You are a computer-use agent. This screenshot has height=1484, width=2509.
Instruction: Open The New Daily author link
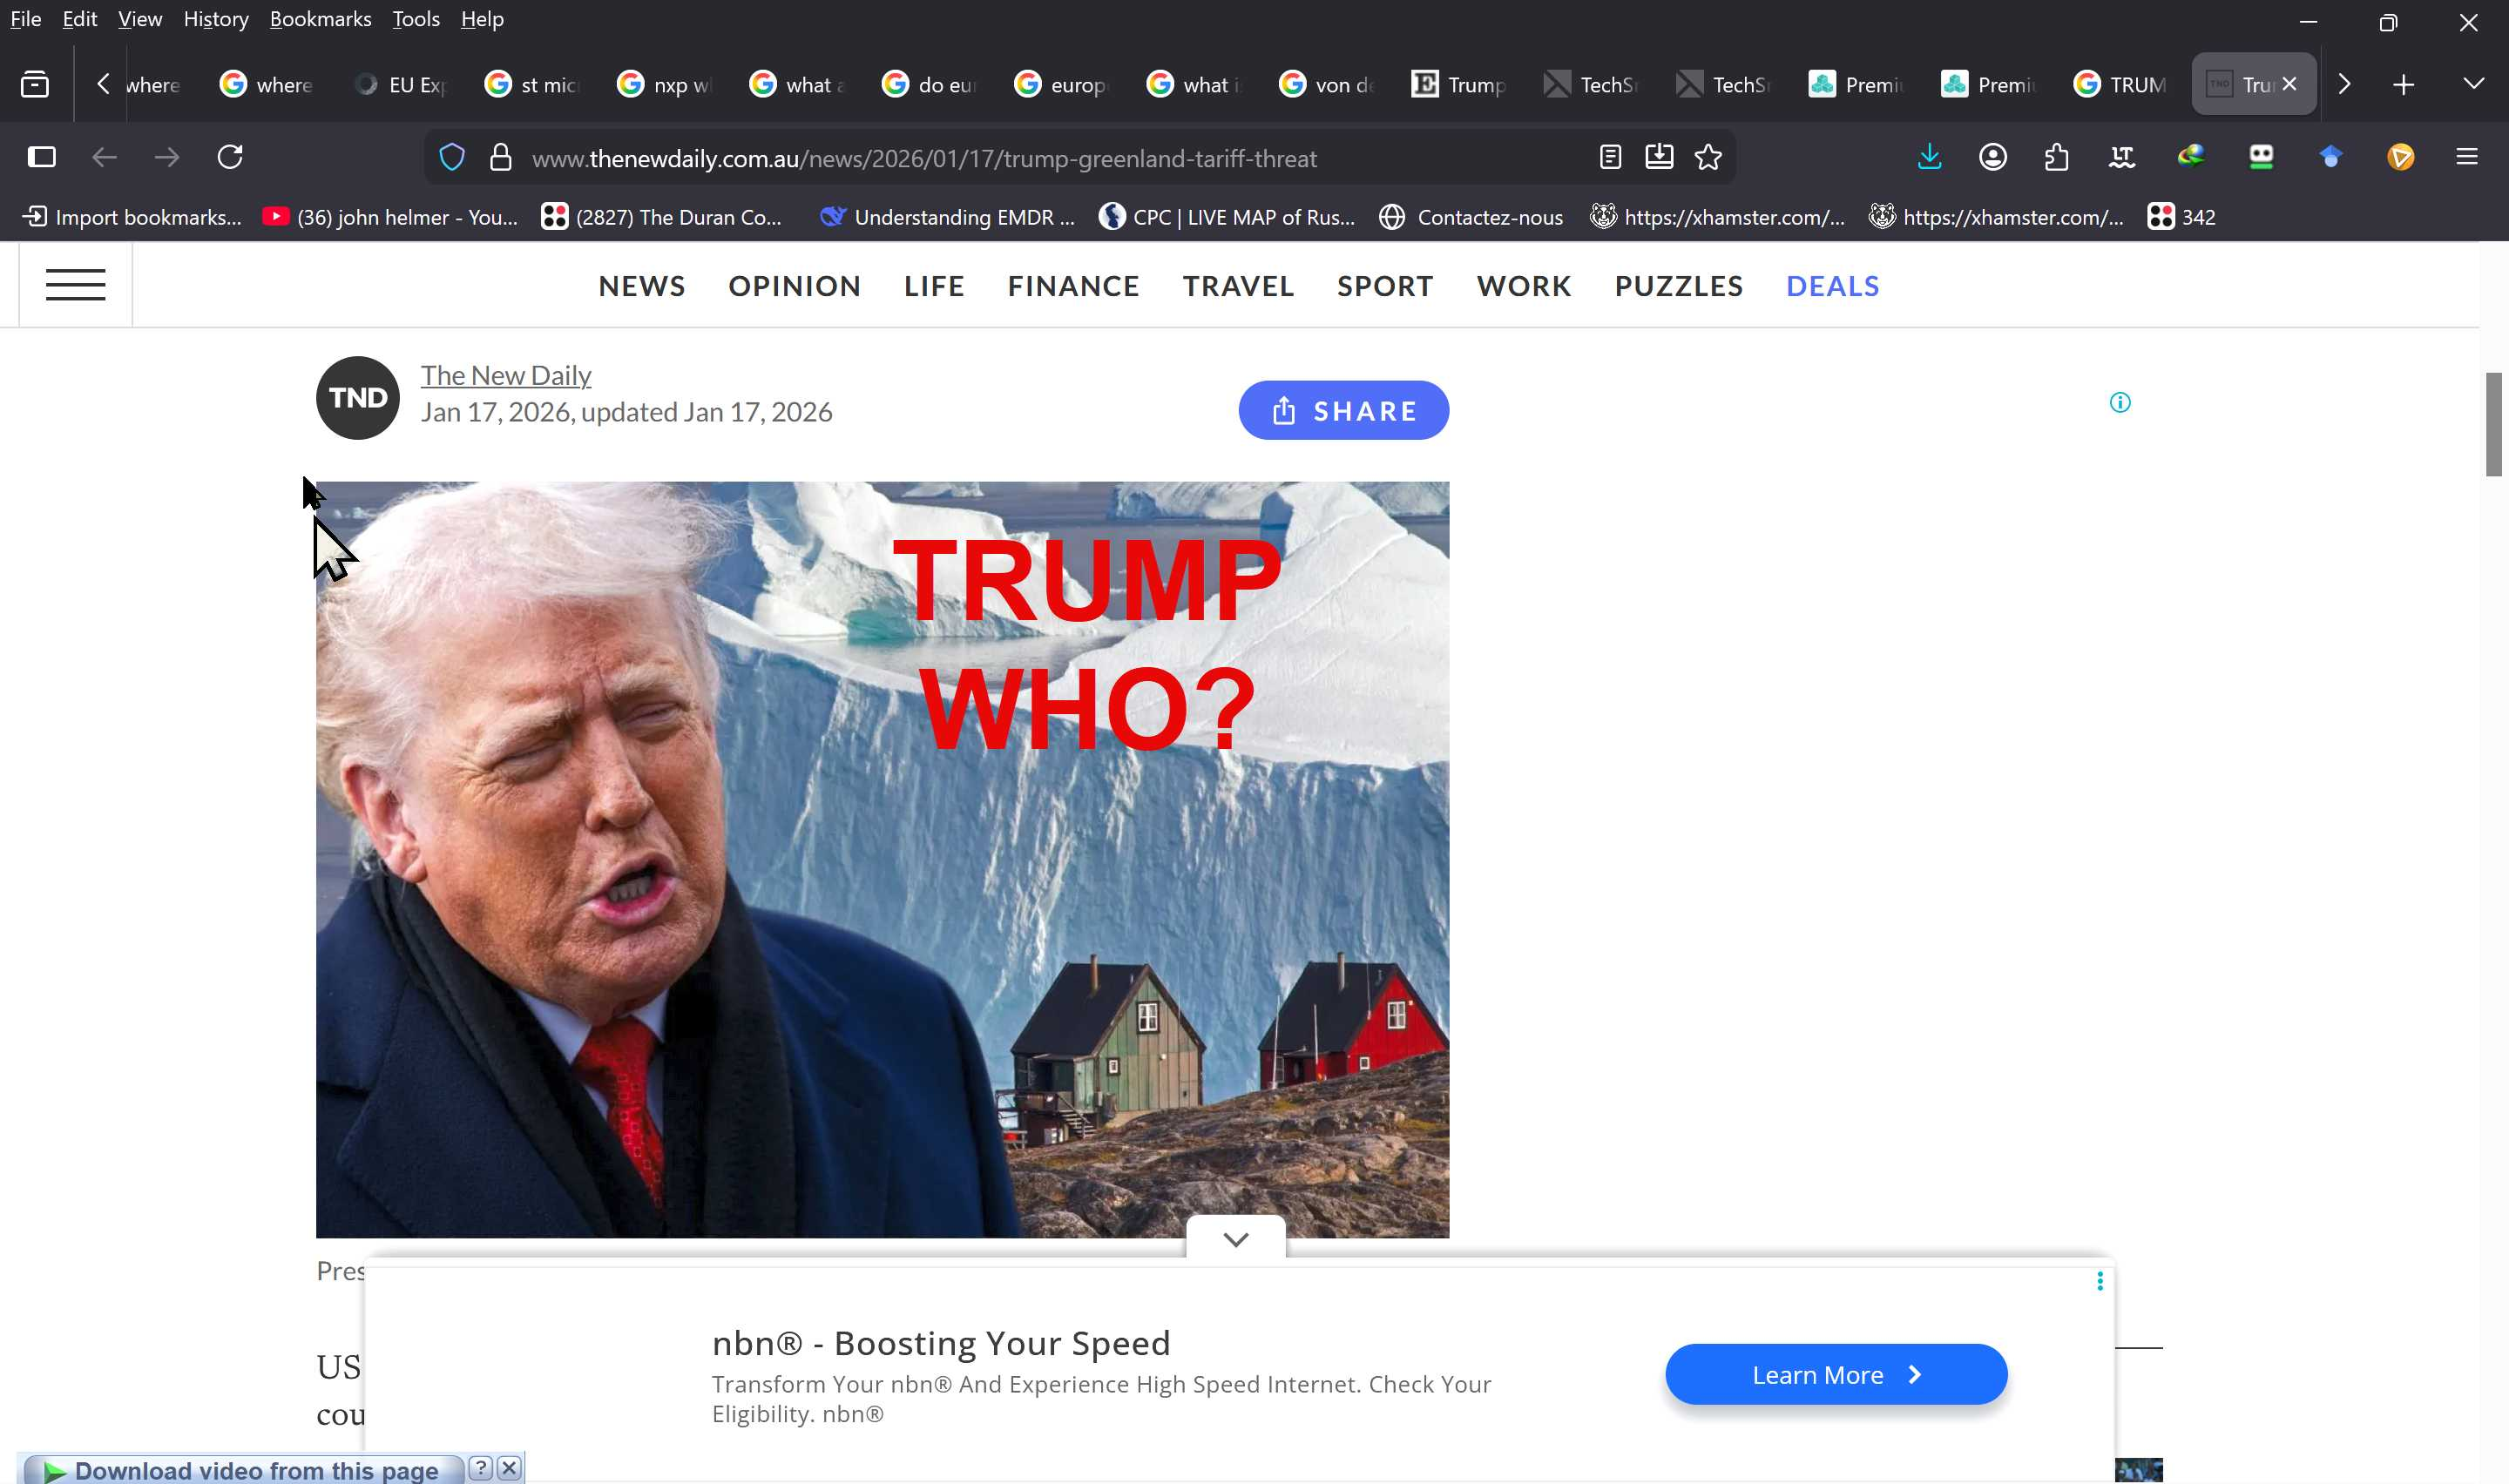pyautogui.click(x=505, y=375)
